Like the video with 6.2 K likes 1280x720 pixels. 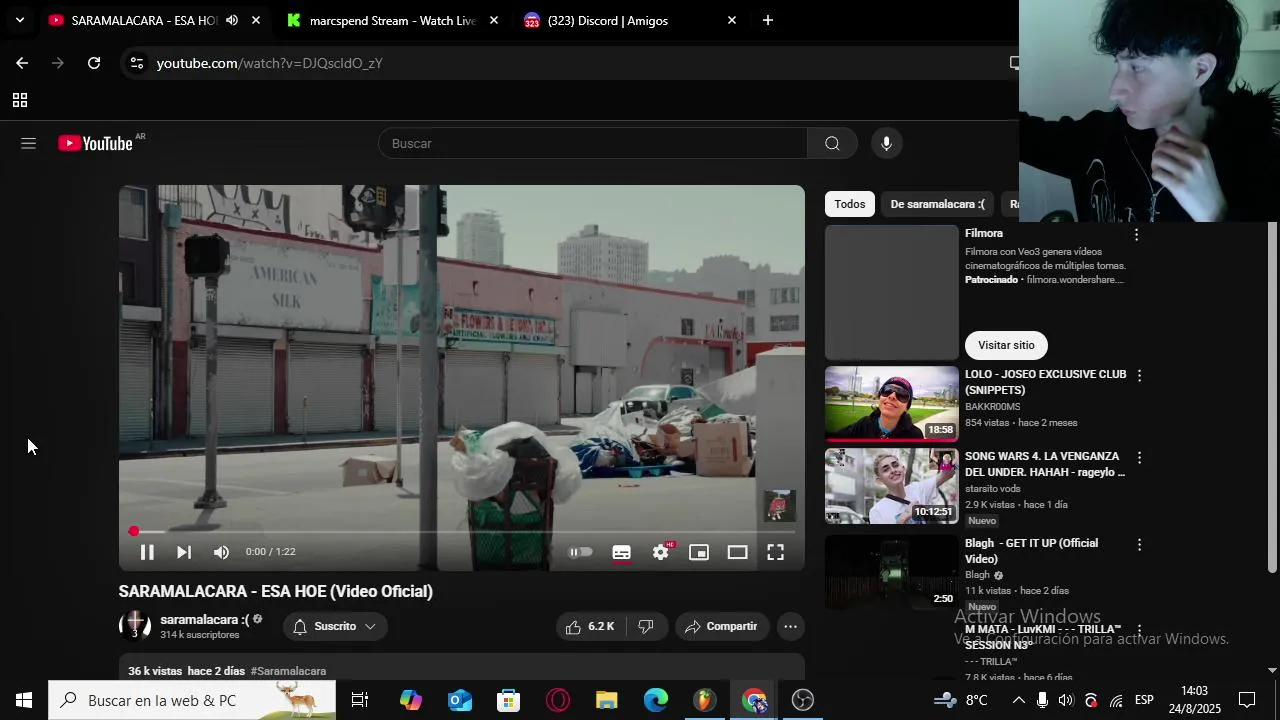pyautogui.click(x=590, y=627)
